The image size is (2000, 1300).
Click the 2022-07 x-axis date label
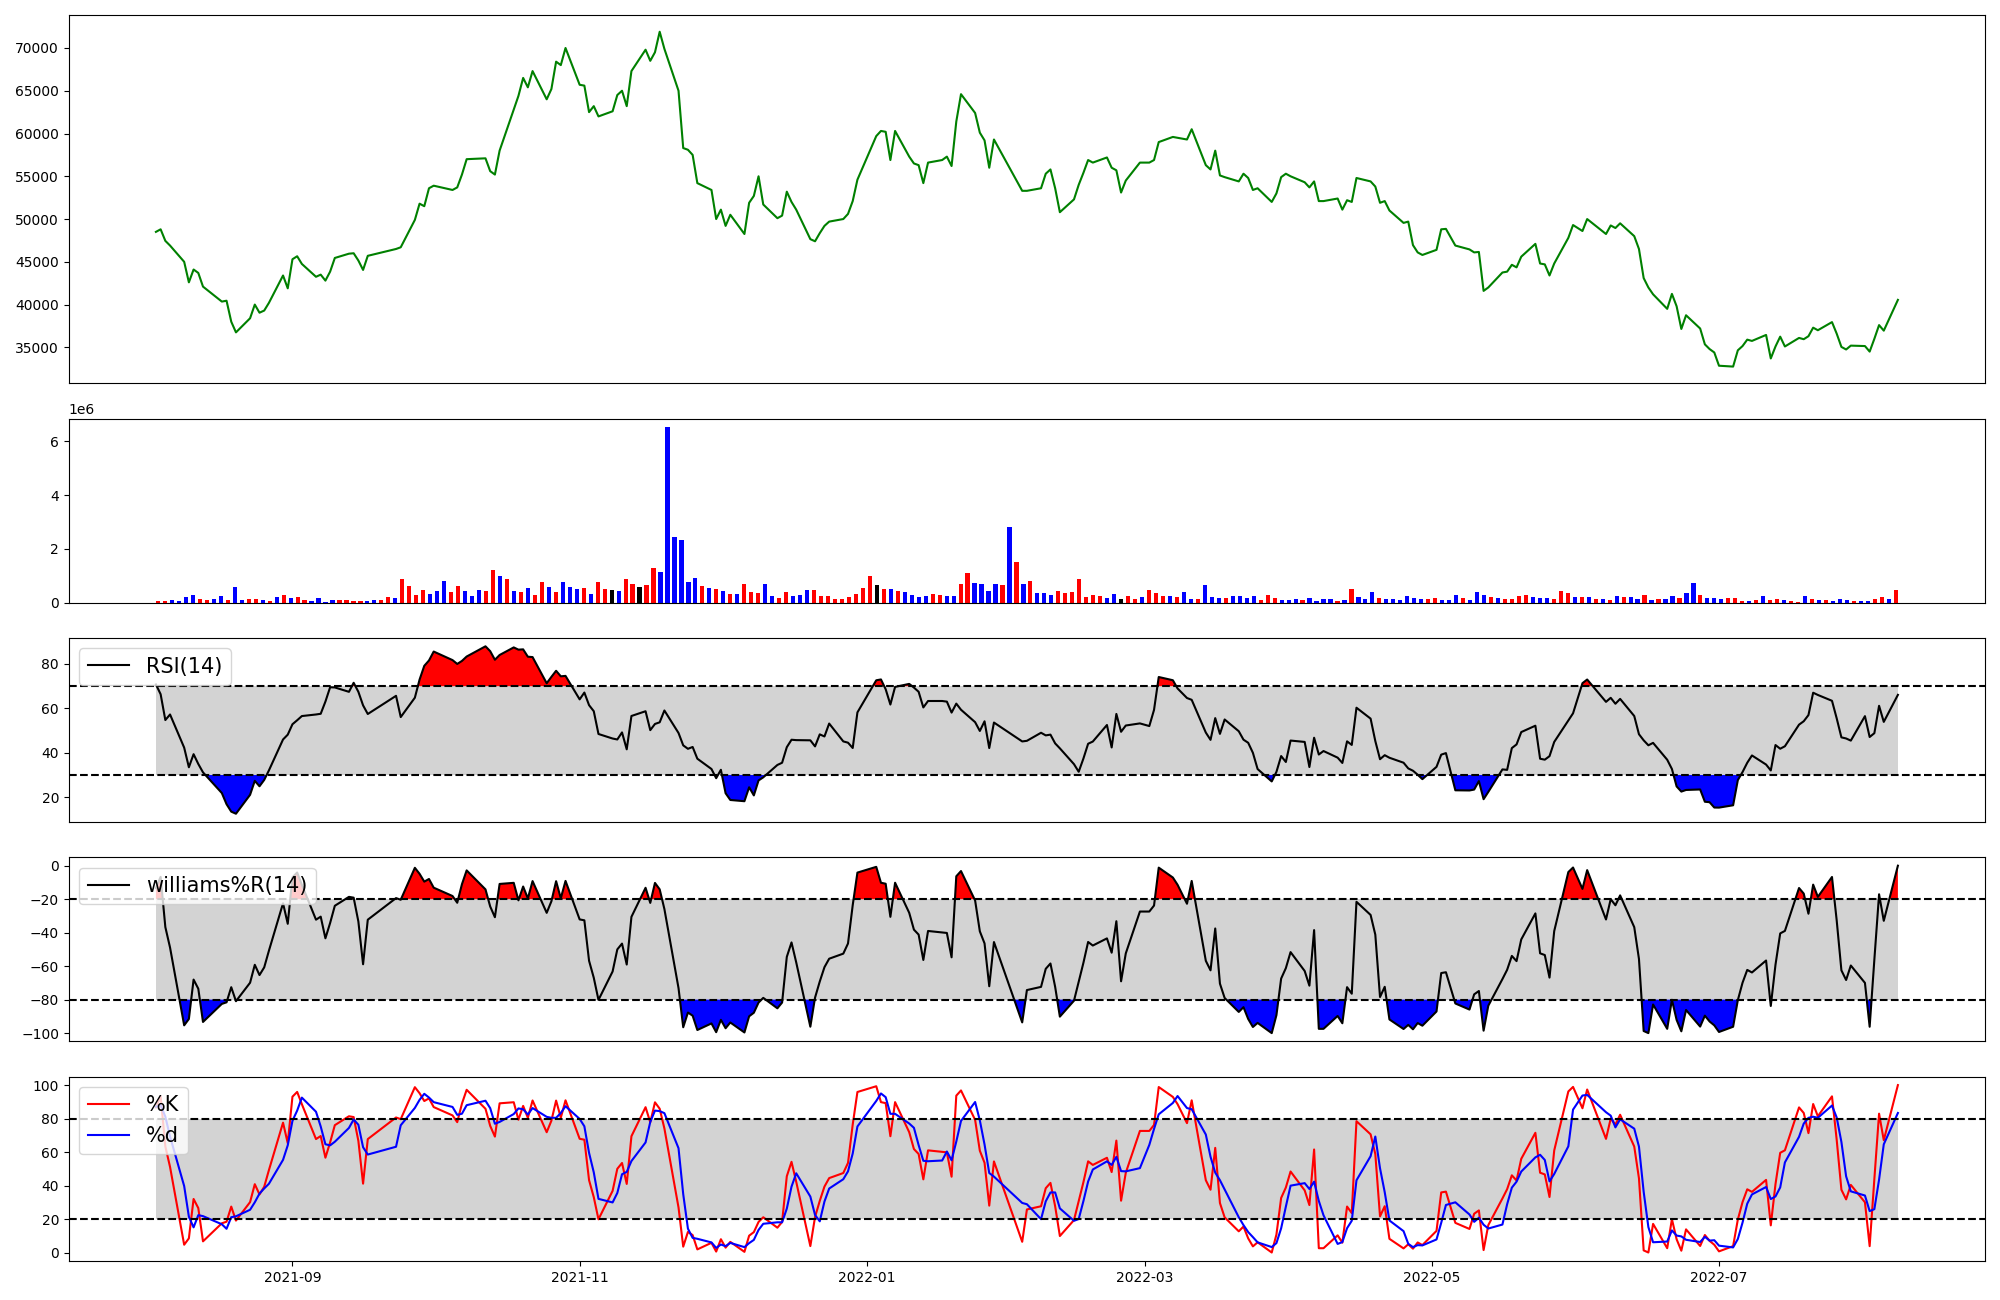point(1719,1277)
